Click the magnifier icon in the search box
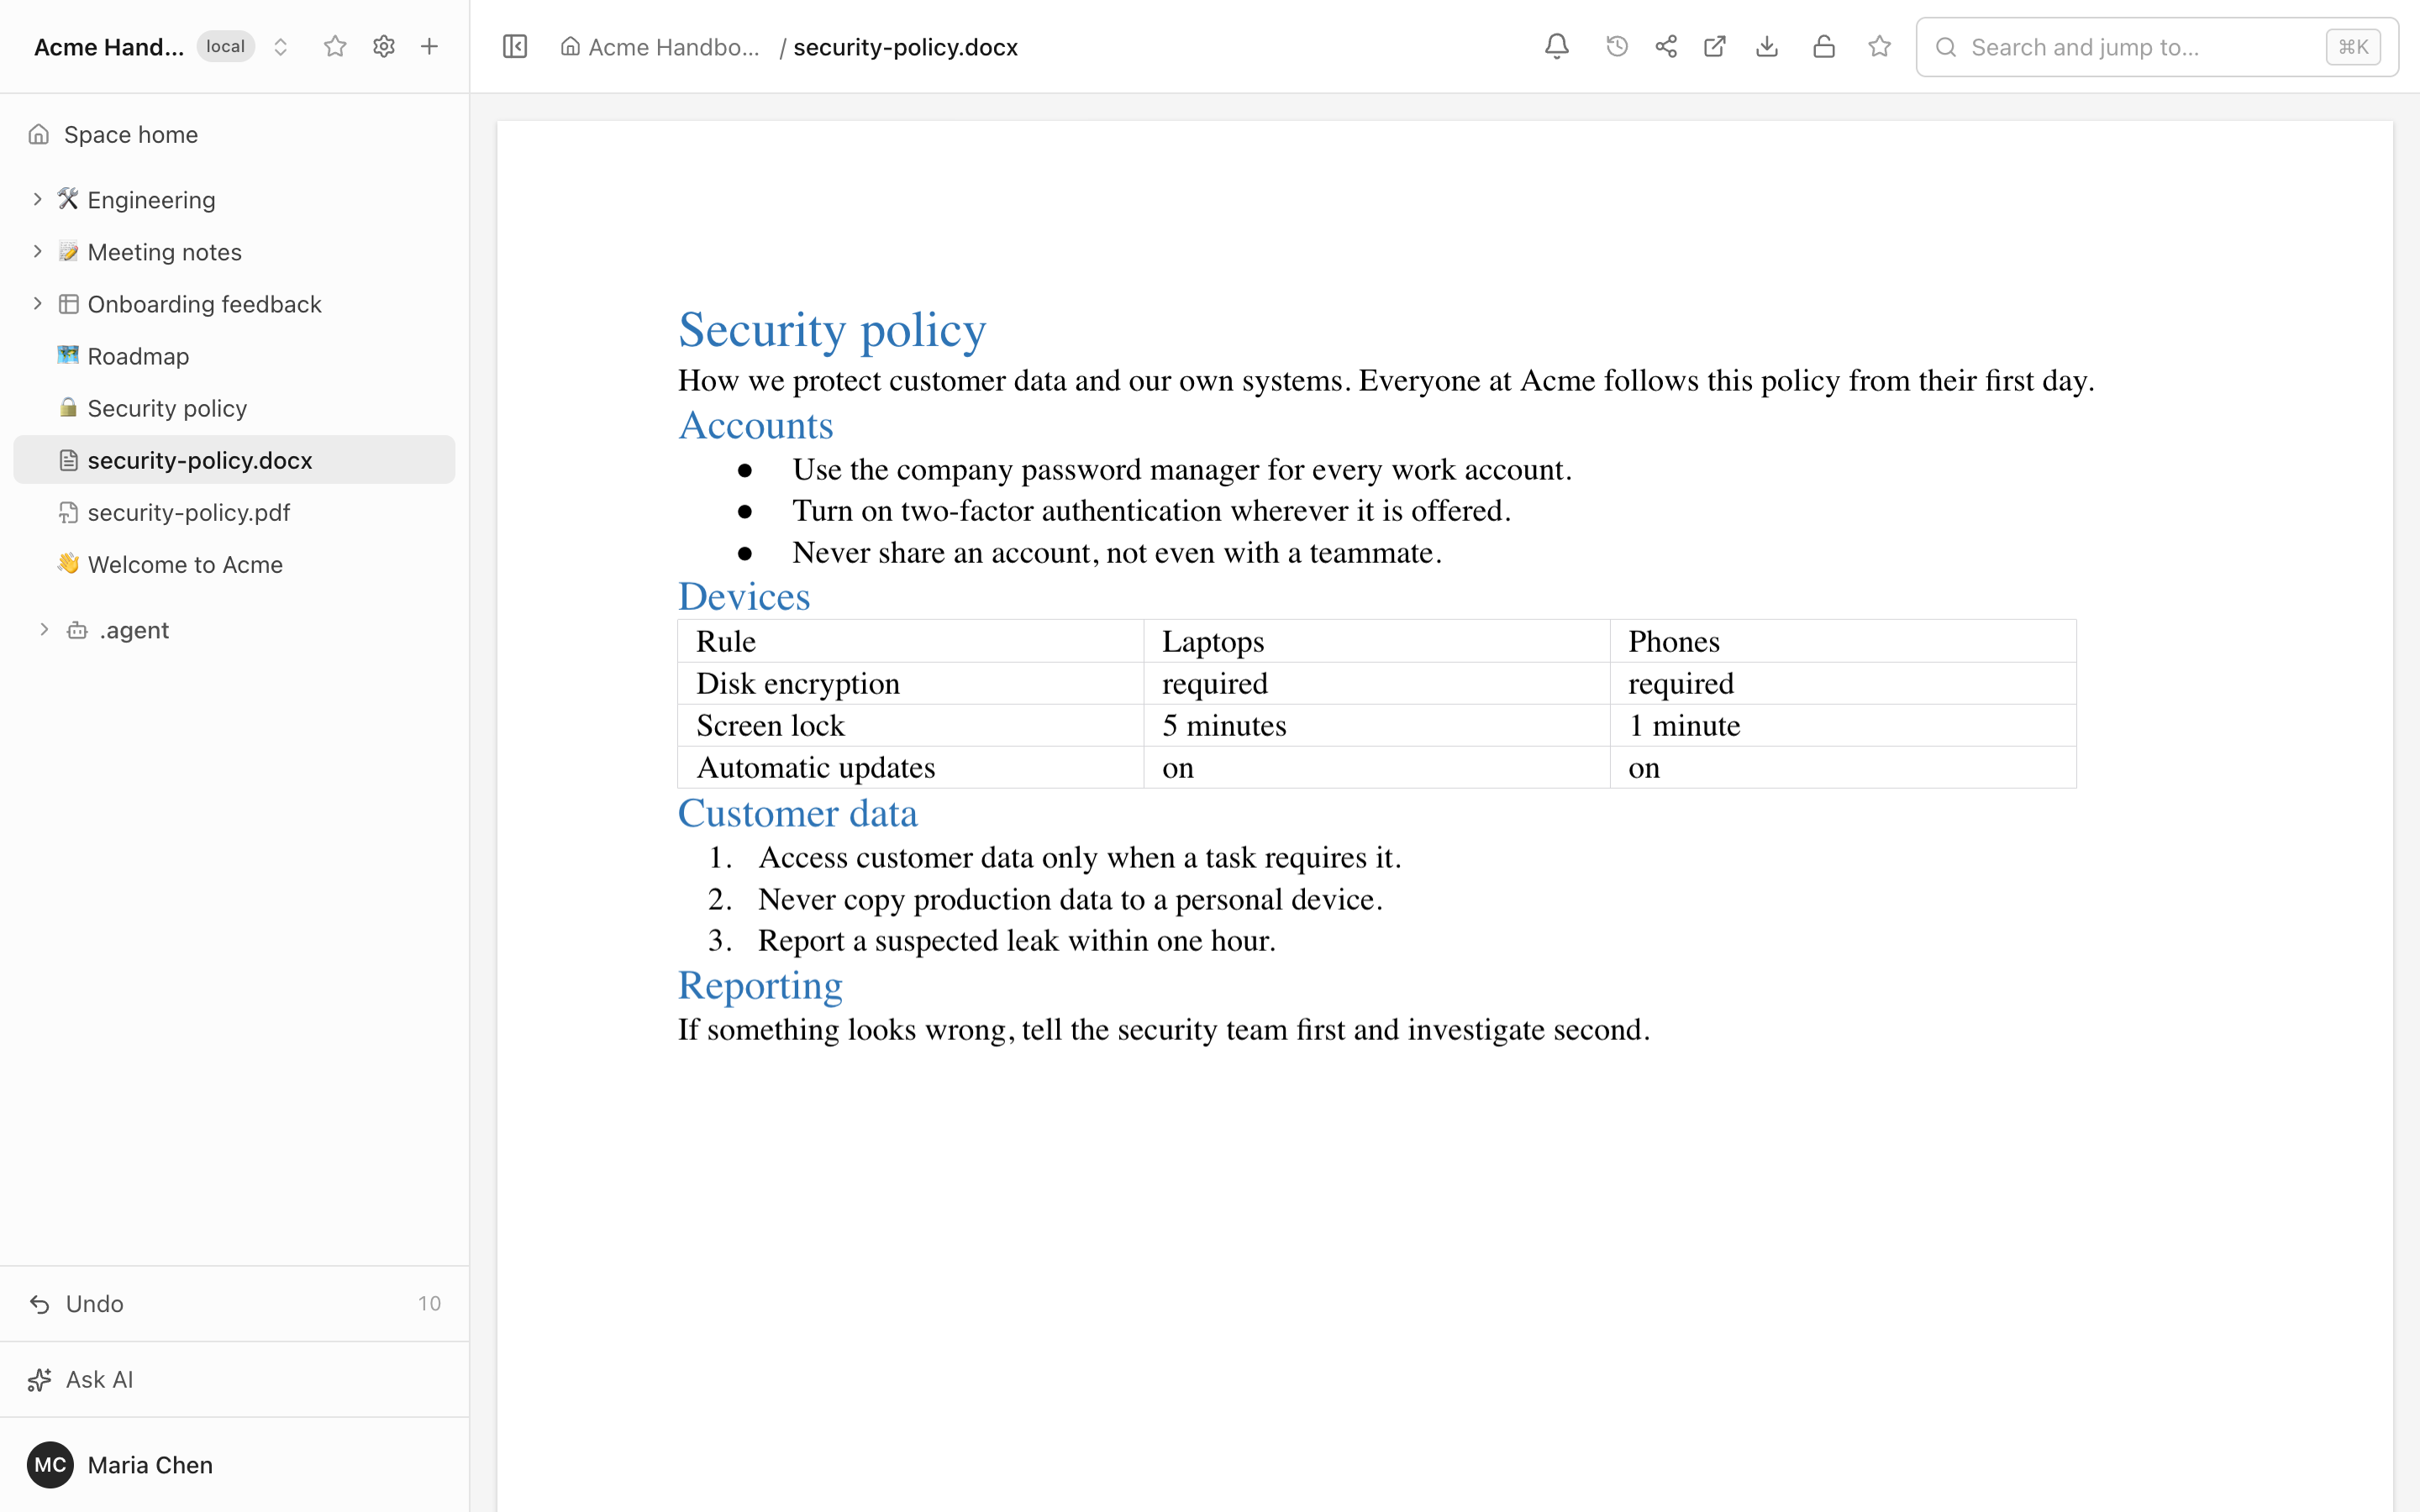 pos(1946,47)
